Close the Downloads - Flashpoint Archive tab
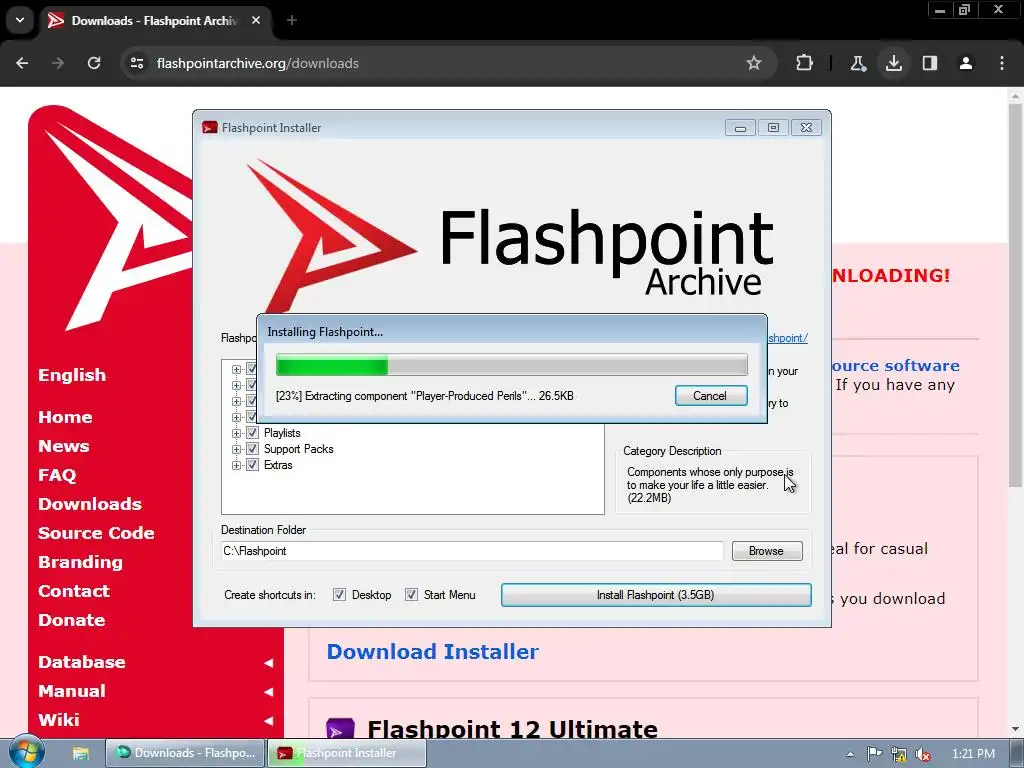The height and width of the screenshot is (768, 1024). coord(256,21)
